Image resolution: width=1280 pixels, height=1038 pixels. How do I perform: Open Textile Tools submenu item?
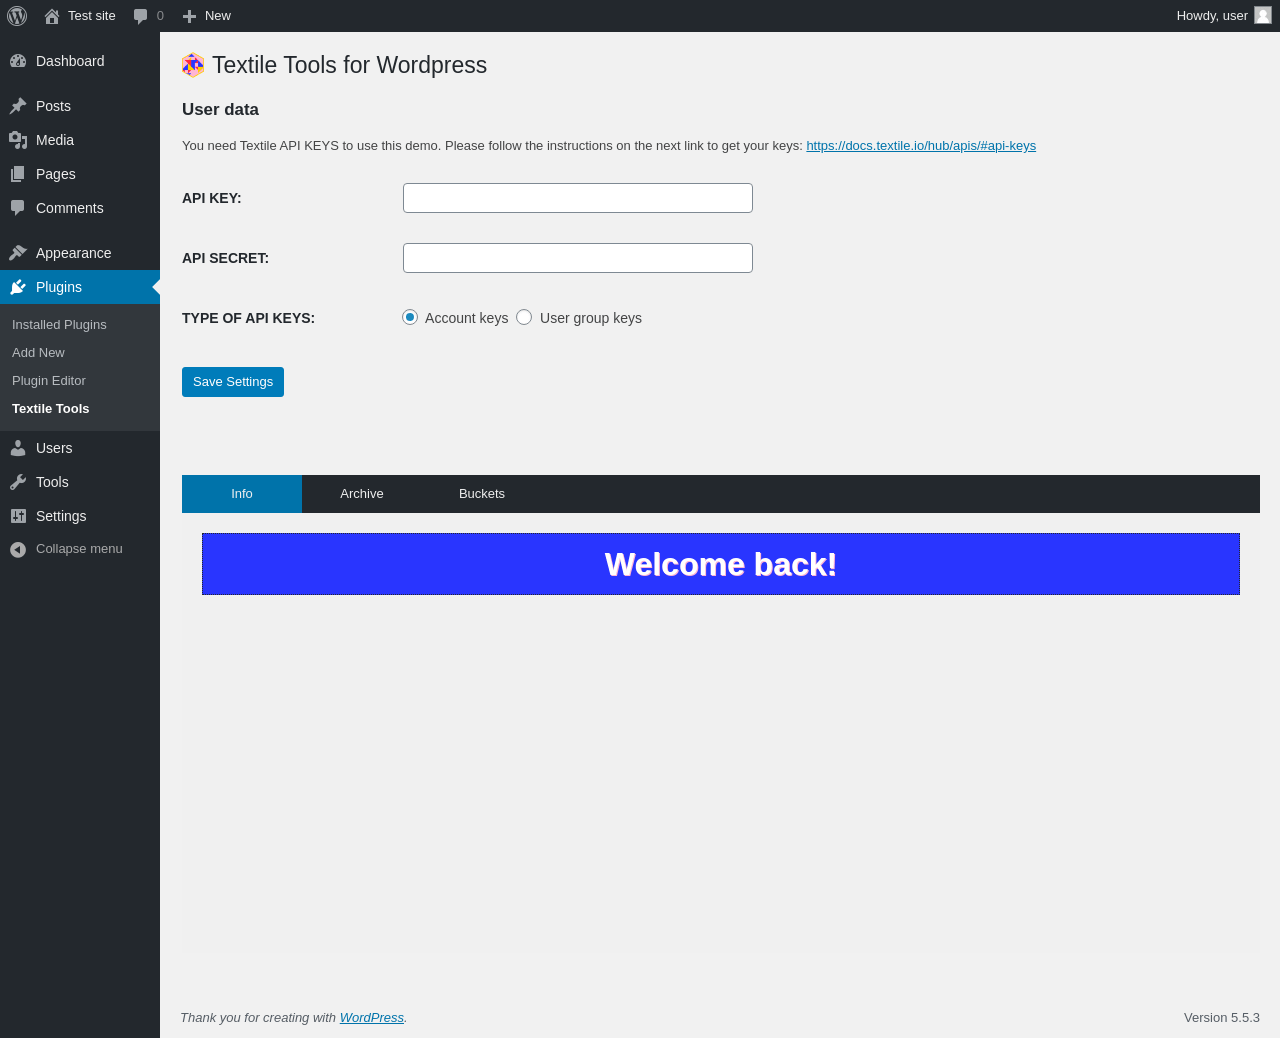[x=51, y=409]
